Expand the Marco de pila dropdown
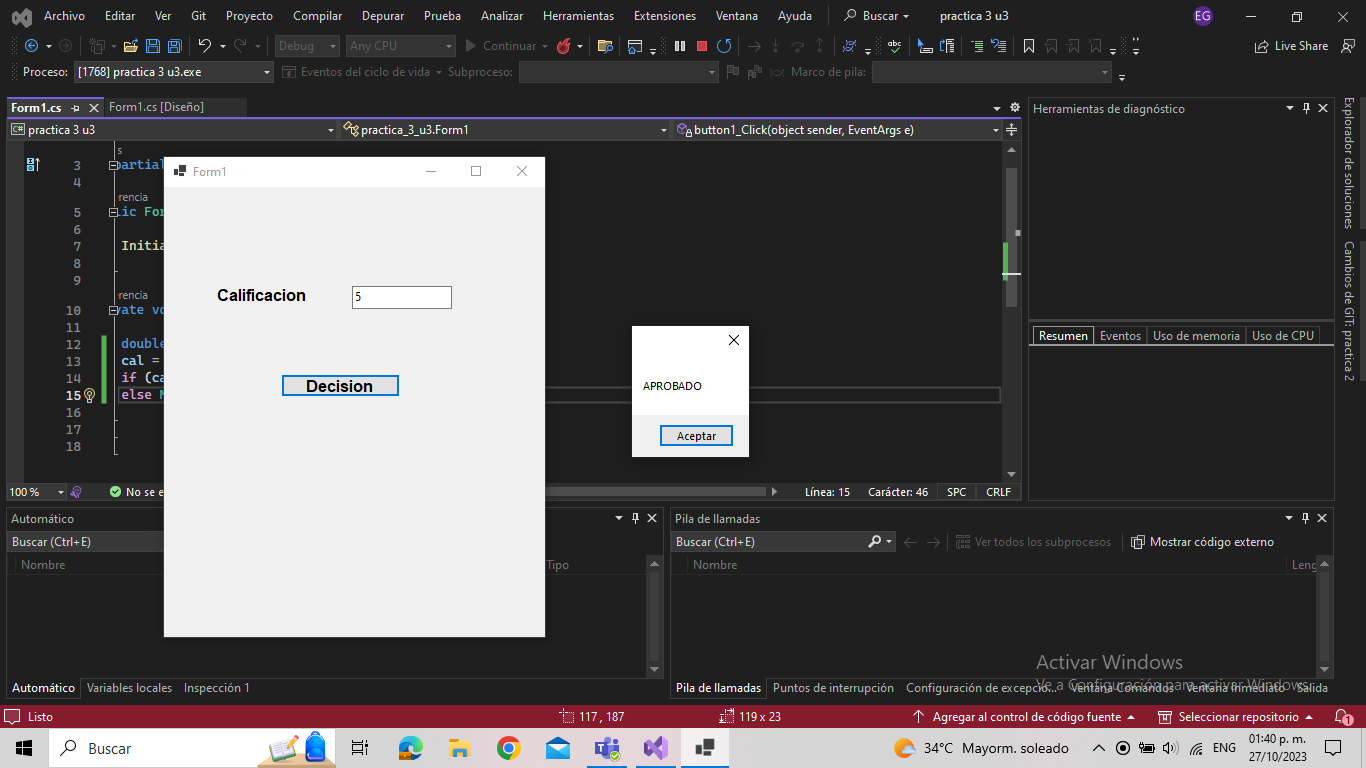 pos(1104,71)
